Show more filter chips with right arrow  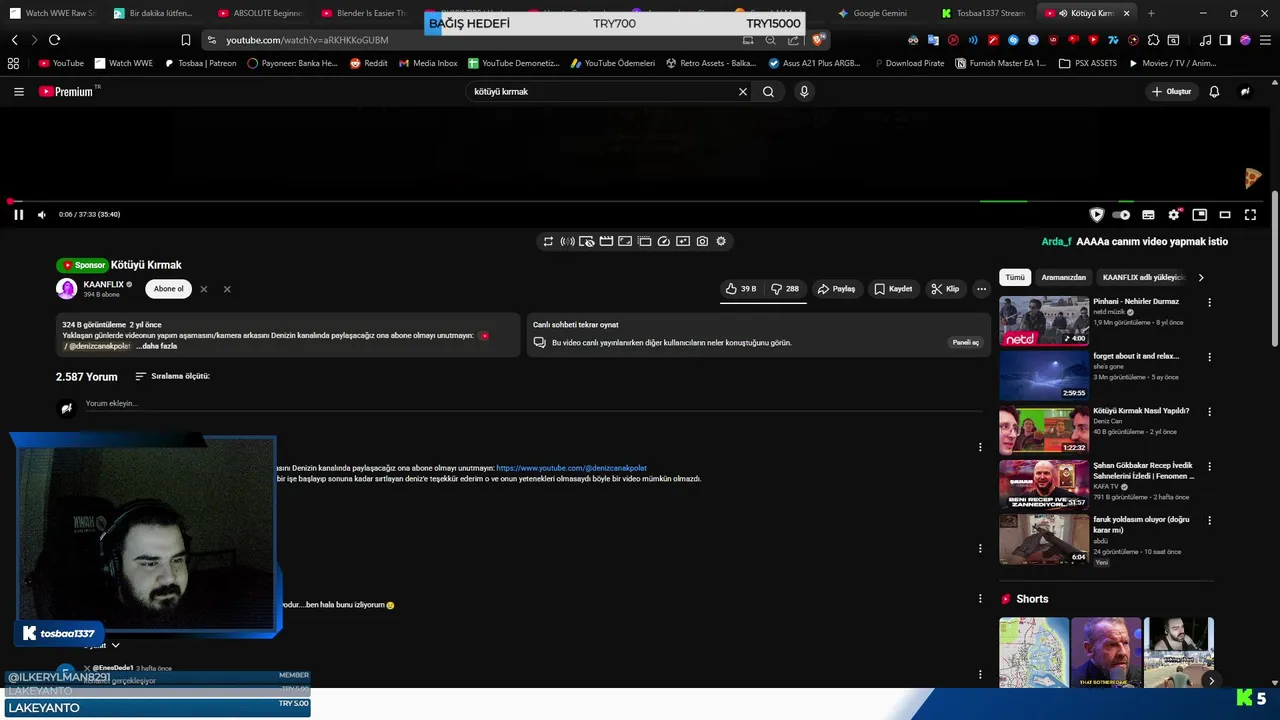pyautogui.click(x=1201, y=277)
